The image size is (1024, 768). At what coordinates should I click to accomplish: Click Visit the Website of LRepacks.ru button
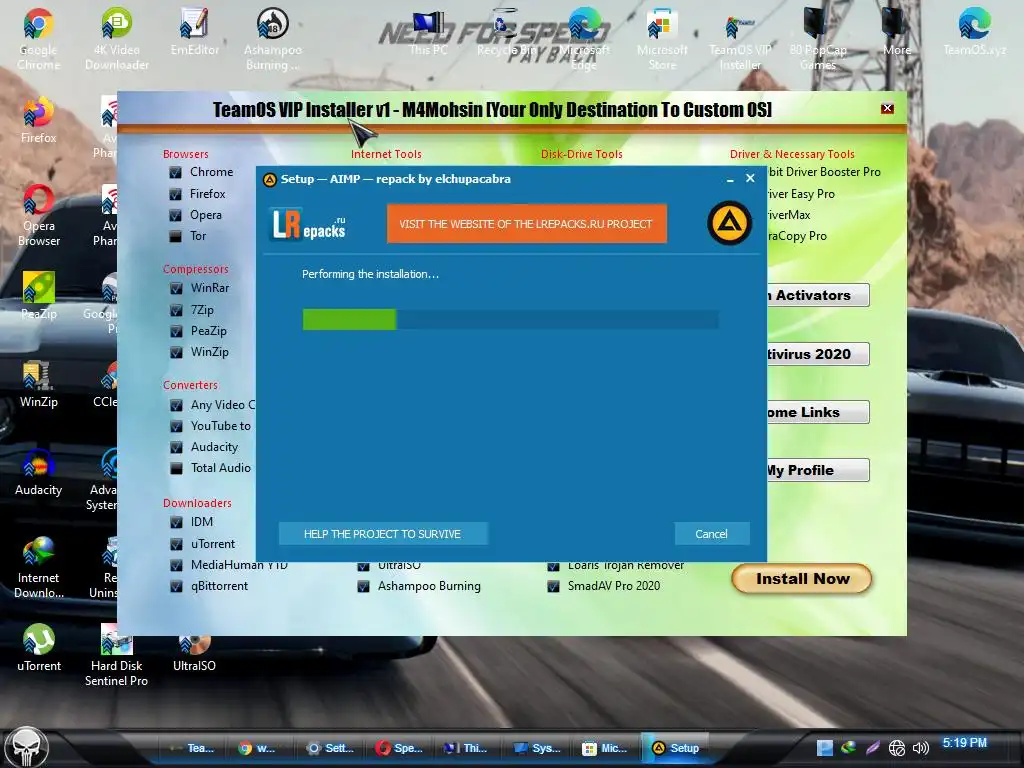(x=526, y=223)
